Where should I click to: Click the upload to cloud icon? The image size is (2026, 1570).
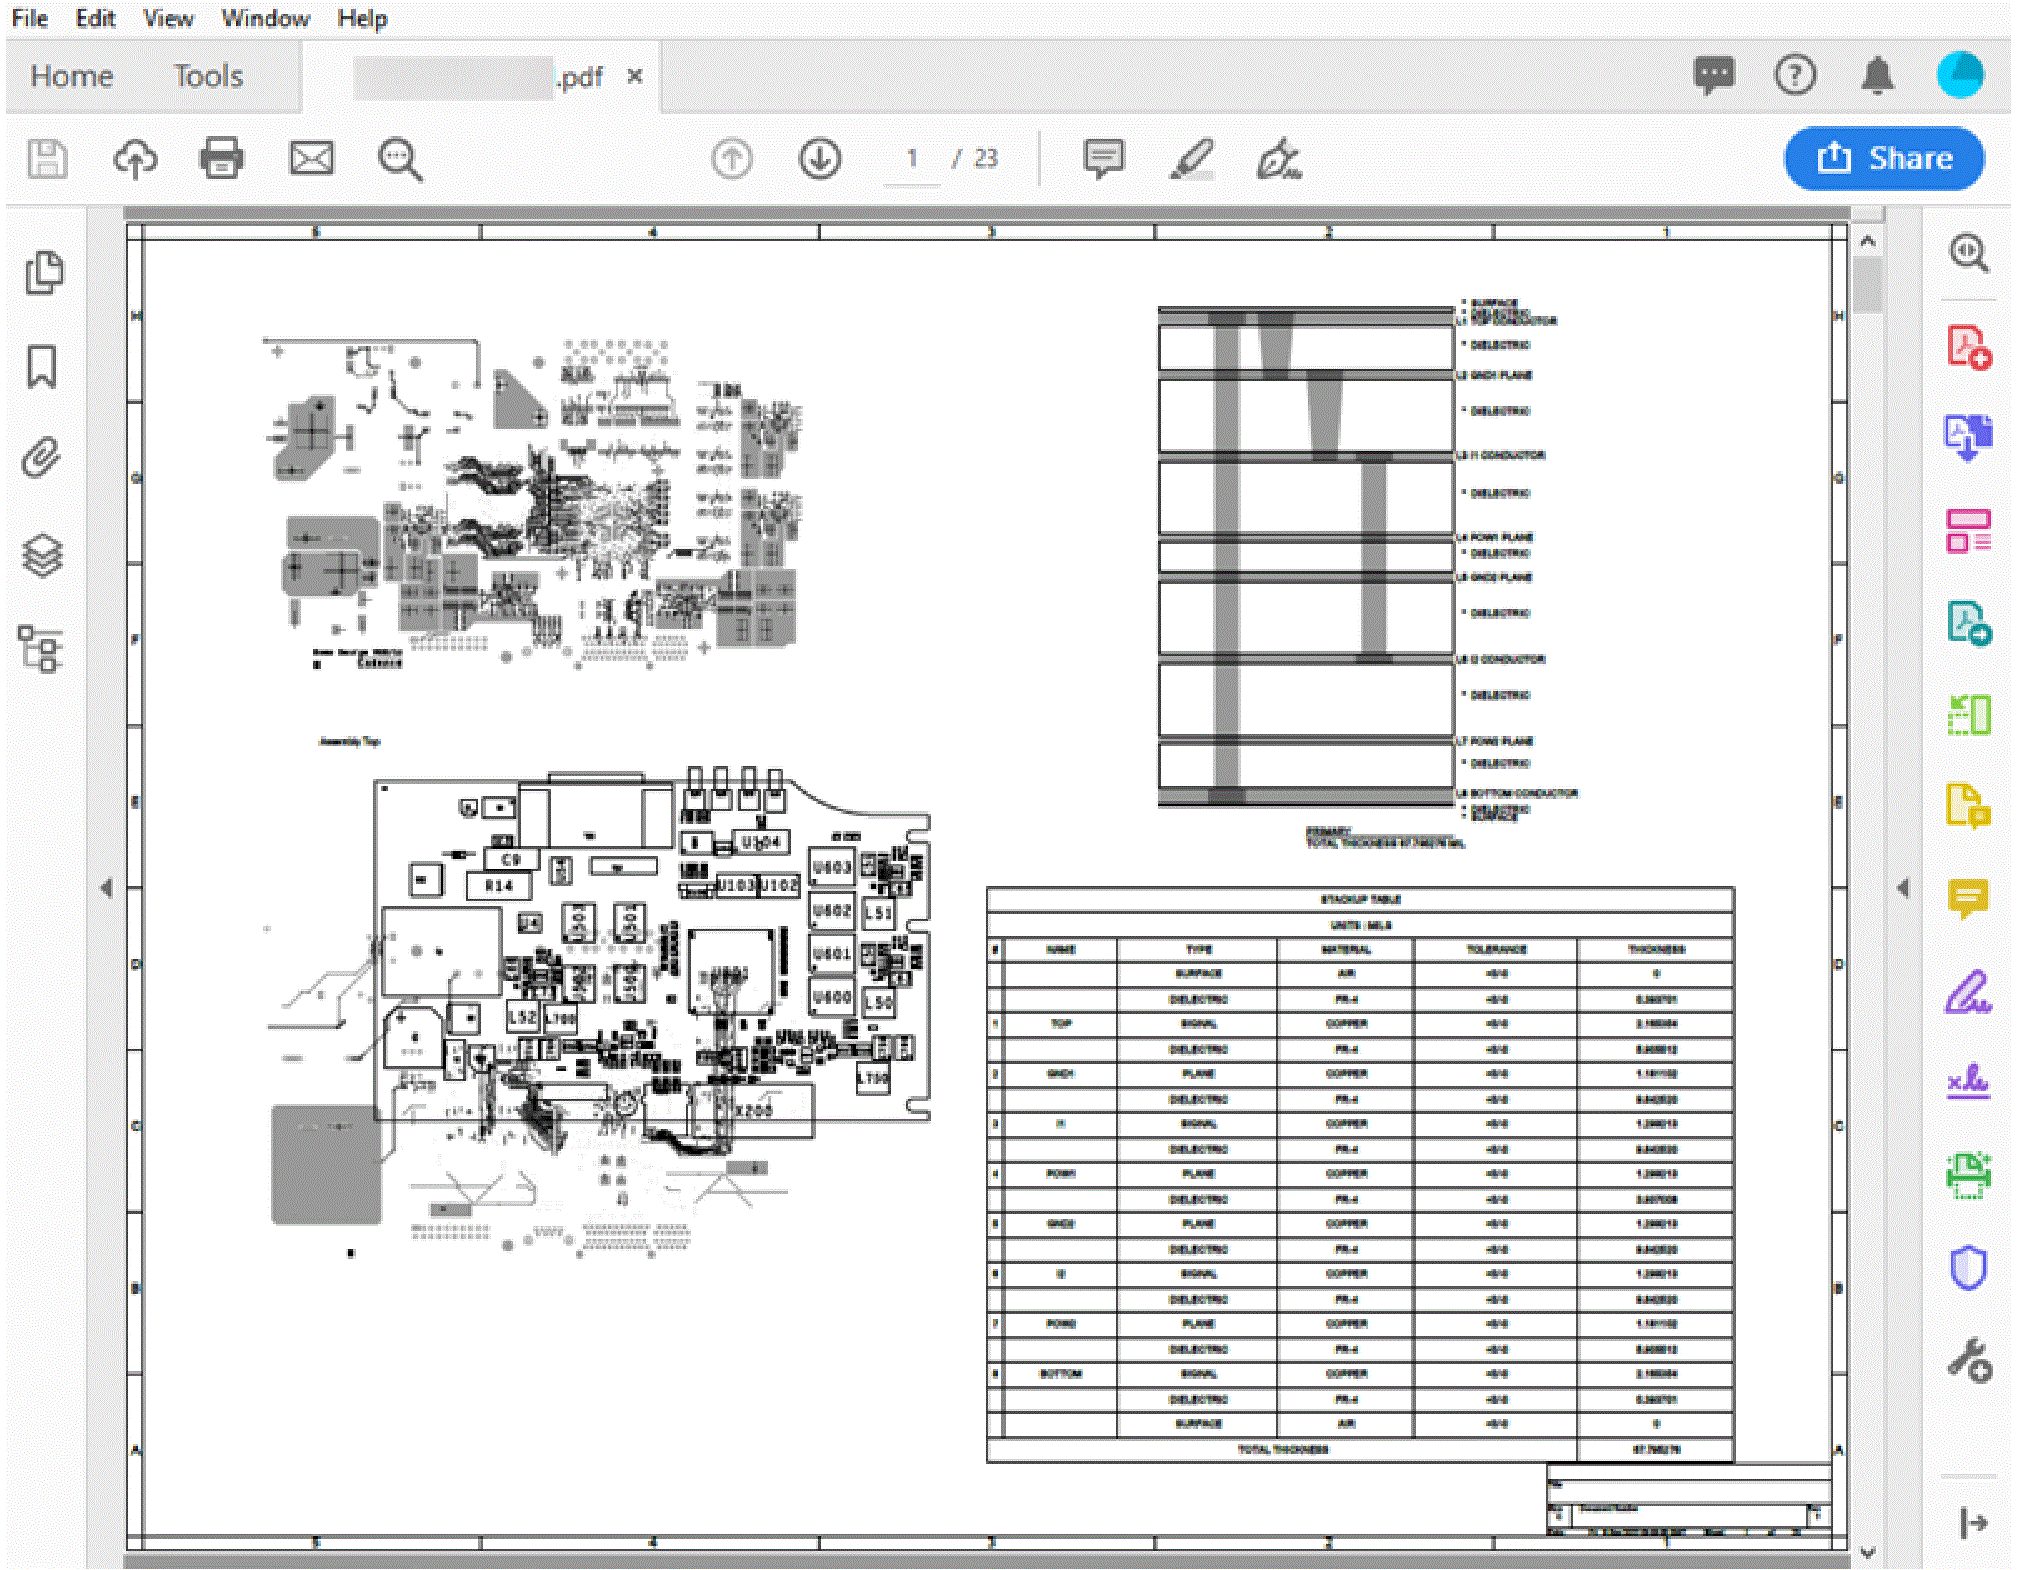click(x=136, y=158)
